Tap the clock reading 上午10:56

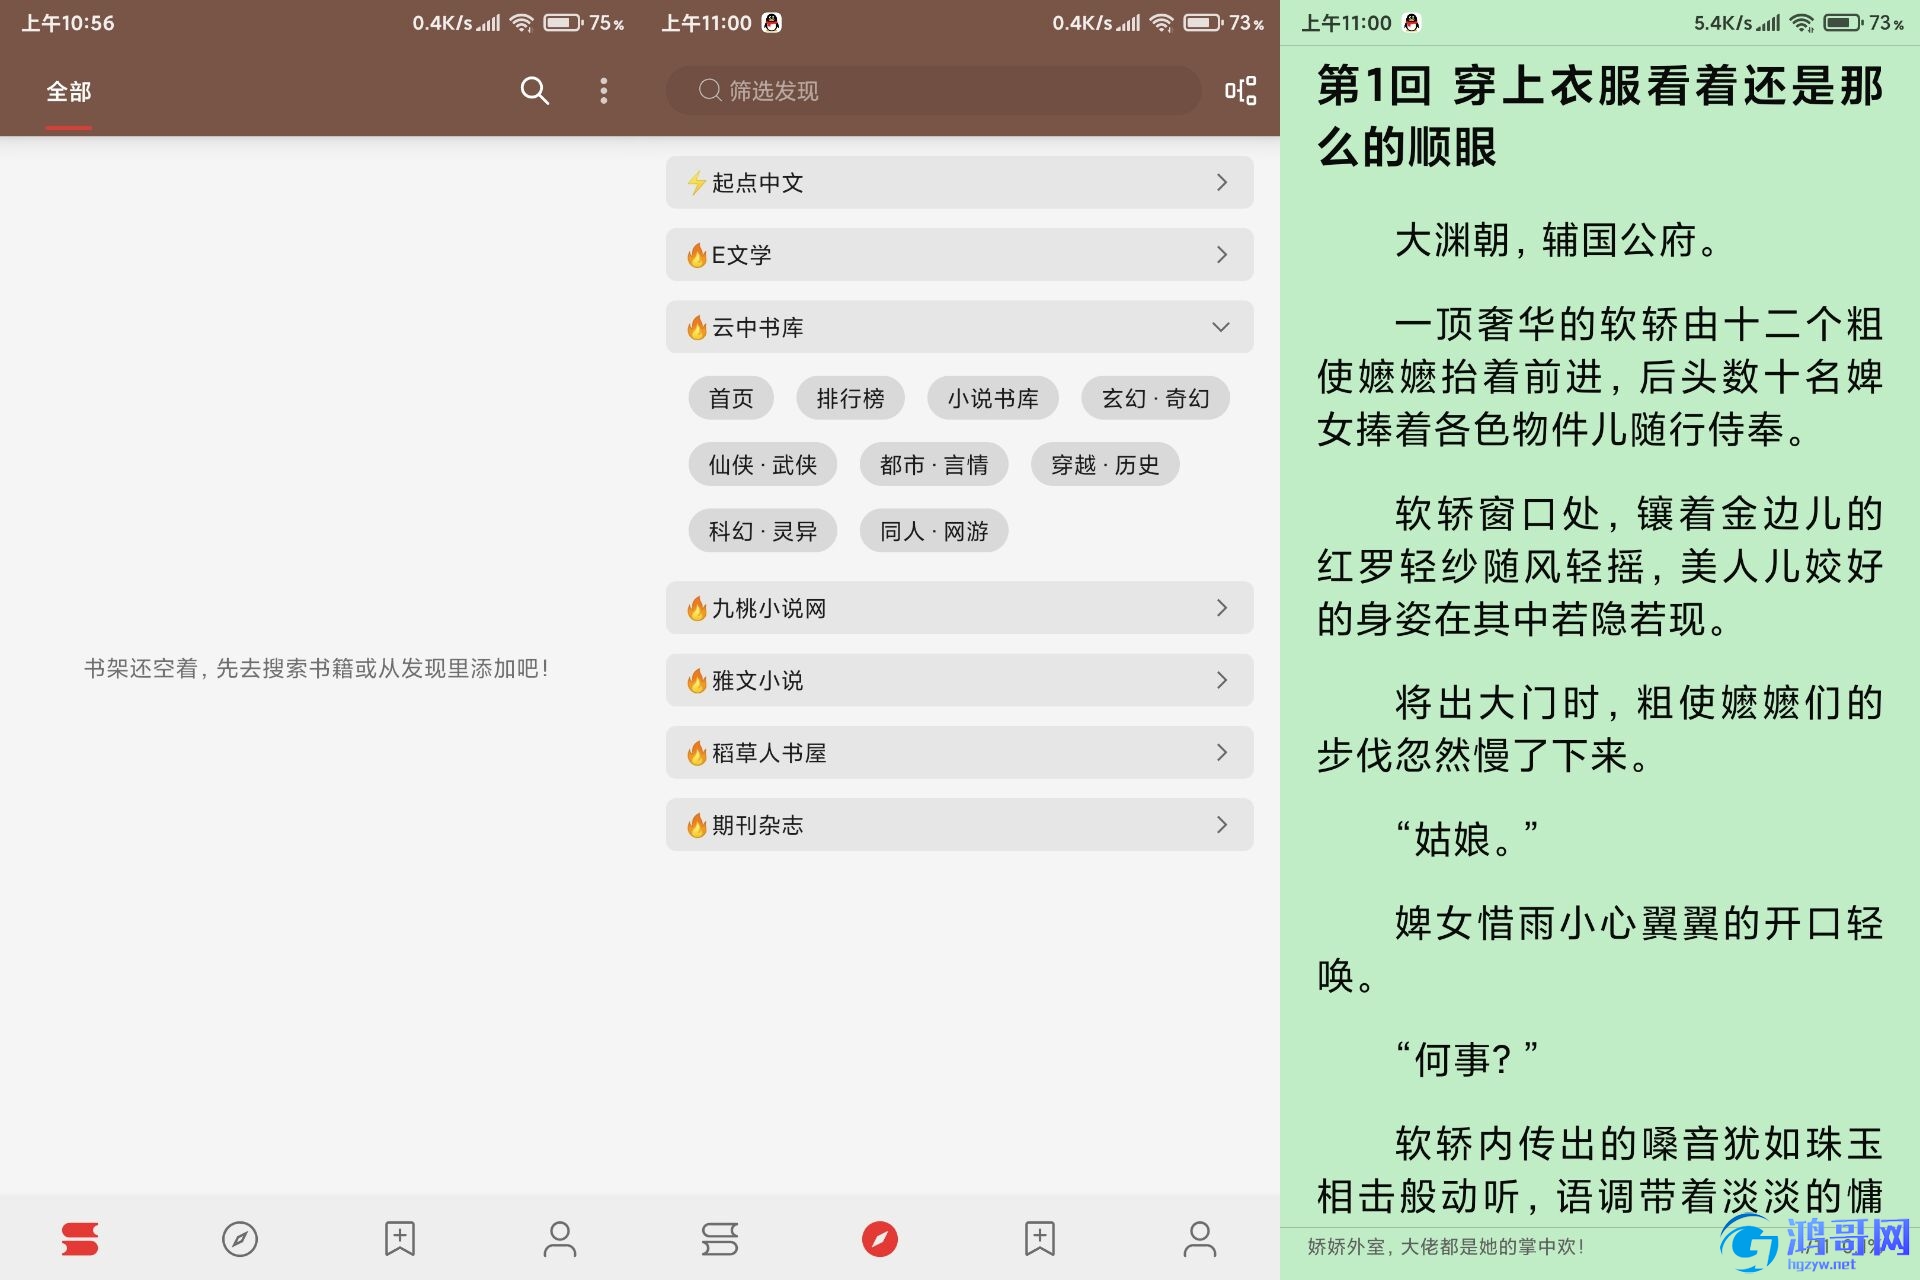(68, 22)
